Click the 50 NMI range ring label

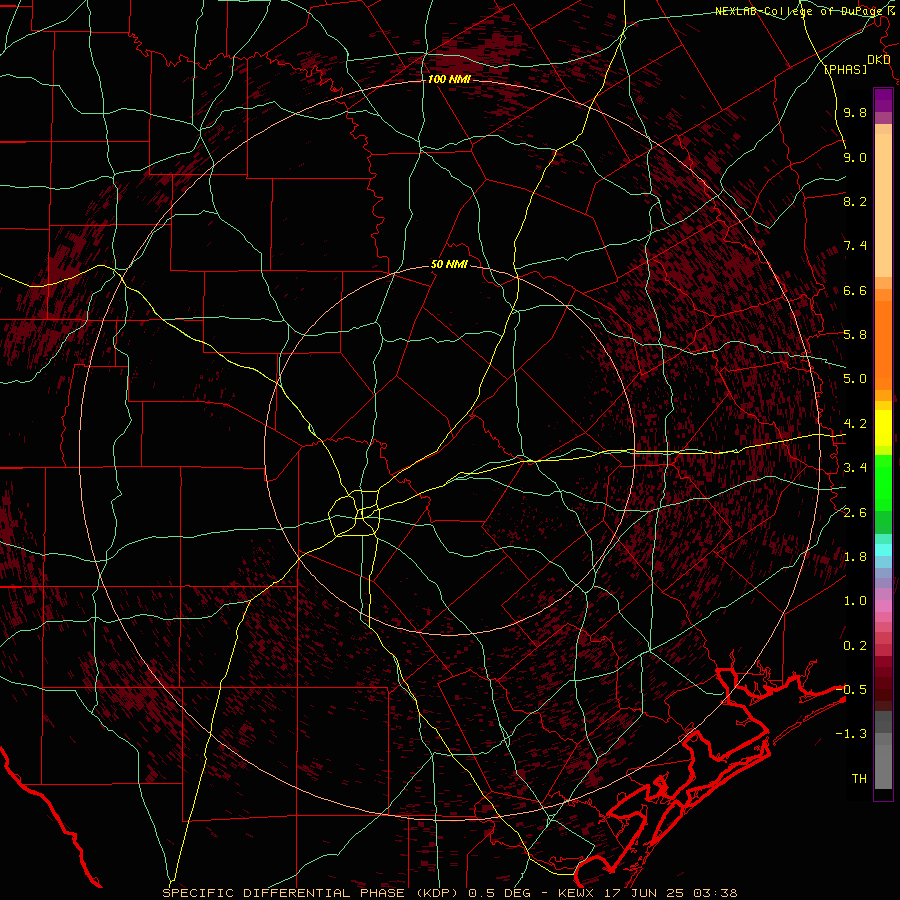pyautogui.click(x=449, y=265)
